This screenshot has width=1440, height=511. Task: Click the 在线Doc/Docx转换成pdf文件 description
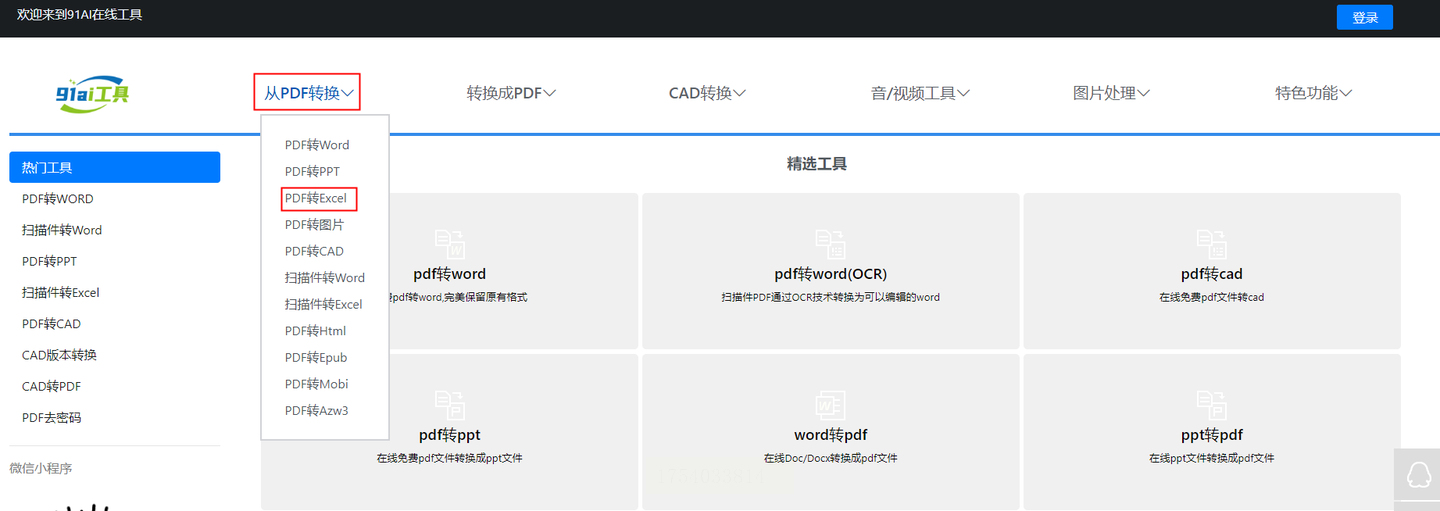(x=830, y=458)
